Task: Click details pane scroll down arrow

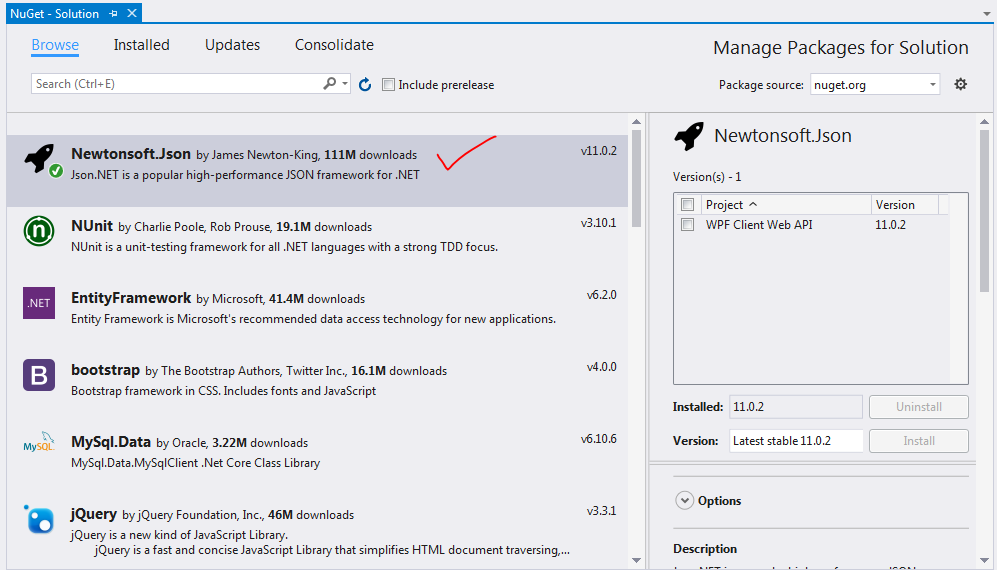Action: click(x=984, y=560)
